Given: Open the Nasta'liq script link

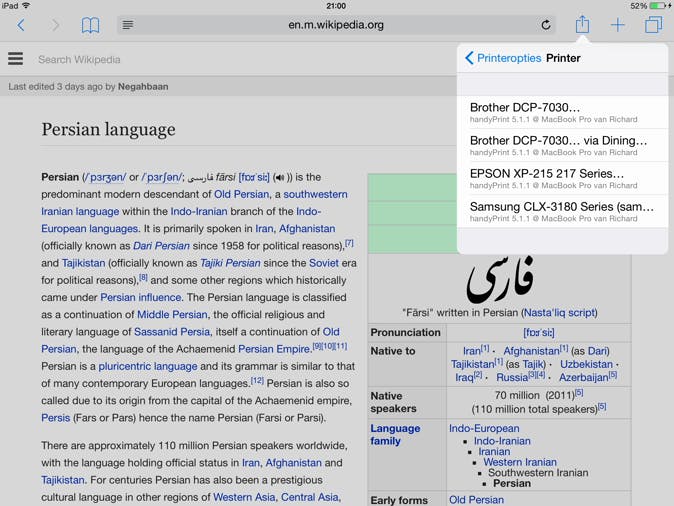Looking at the screenshot, I should [x=560, y=313].
